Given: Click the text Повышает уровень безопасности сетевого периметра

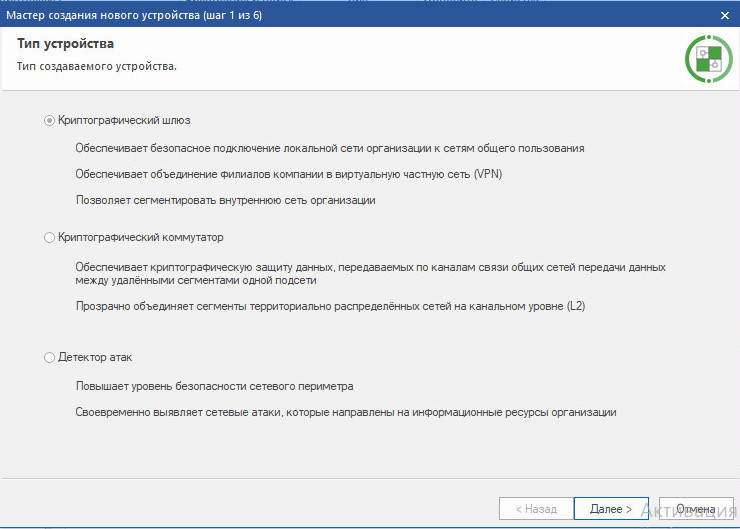Looking at the screenshot, I should click(215, 386).
